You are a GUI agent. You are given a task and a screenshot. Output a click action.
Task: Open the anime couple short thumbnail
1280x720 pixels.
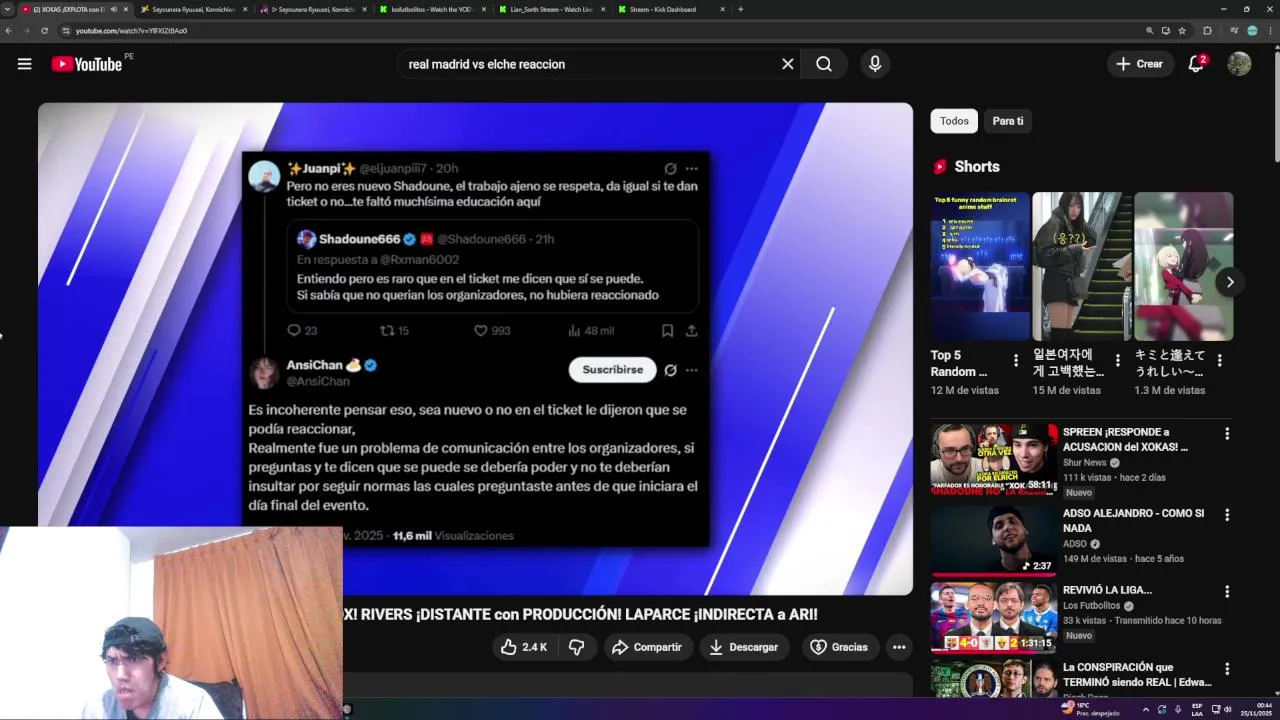point(1184,266)
